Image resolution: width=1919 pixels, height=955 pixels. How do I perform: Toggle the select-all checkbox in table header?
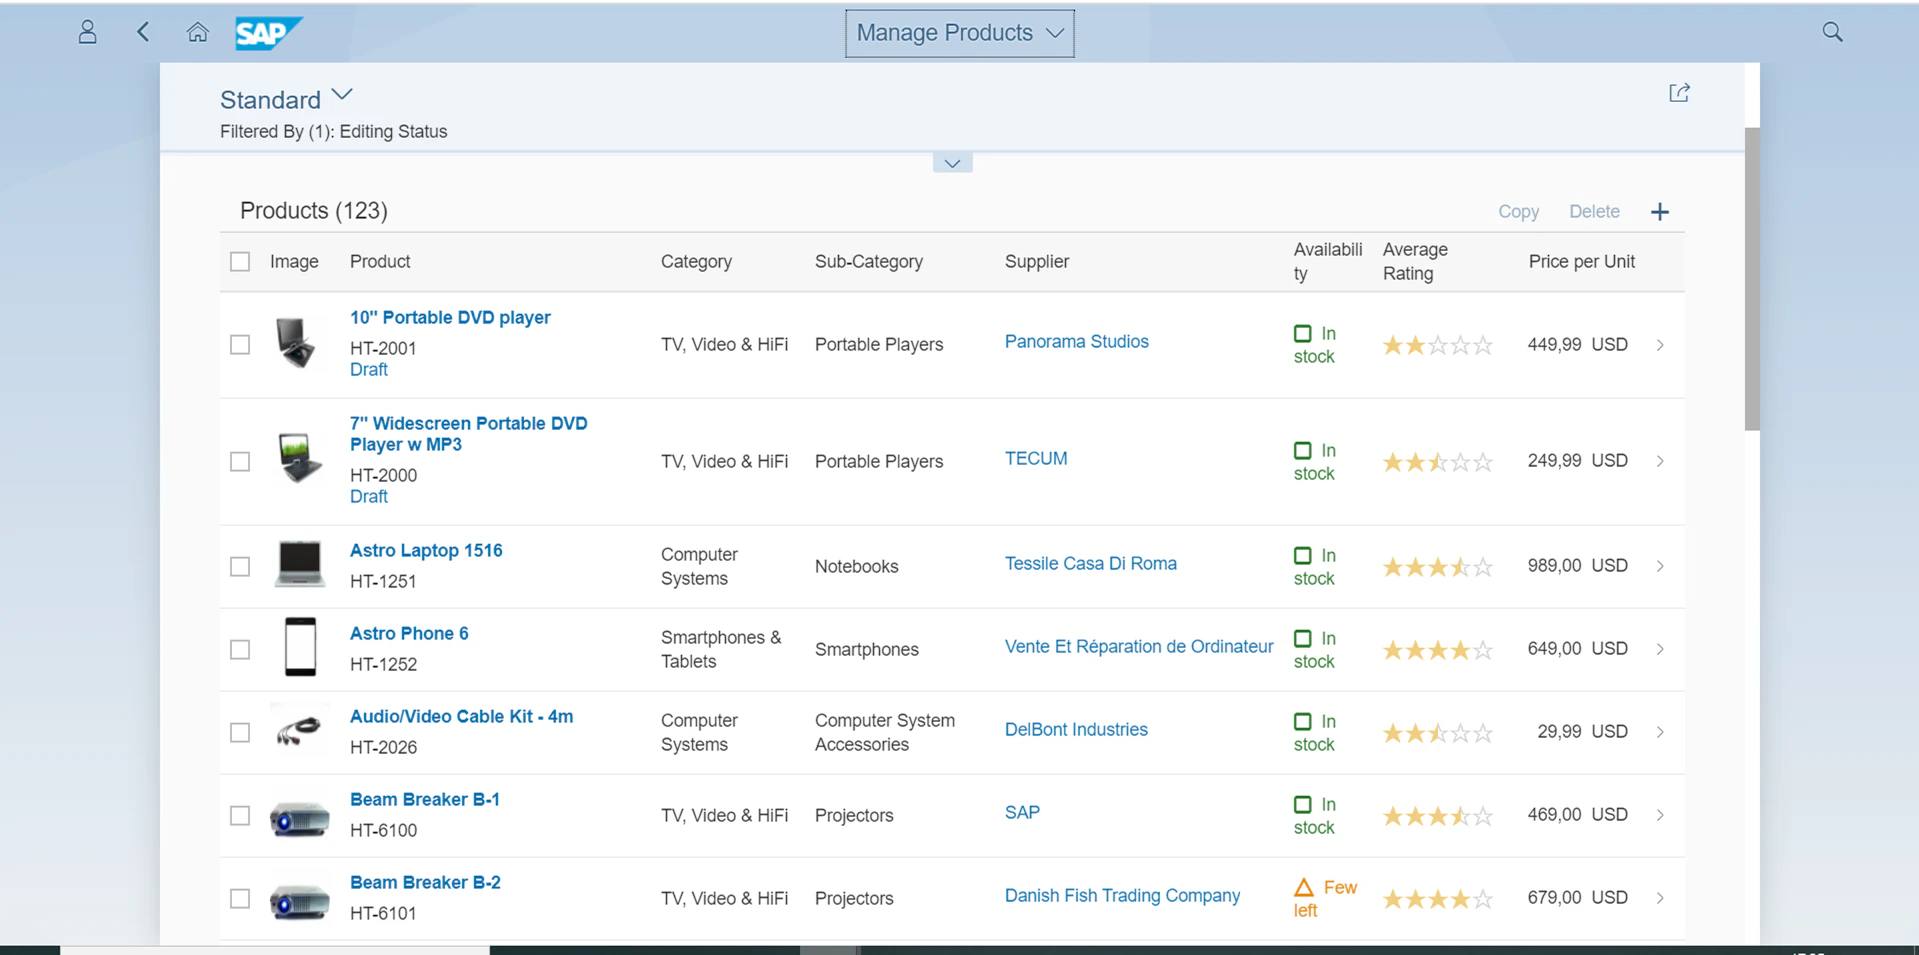point(240,262)
